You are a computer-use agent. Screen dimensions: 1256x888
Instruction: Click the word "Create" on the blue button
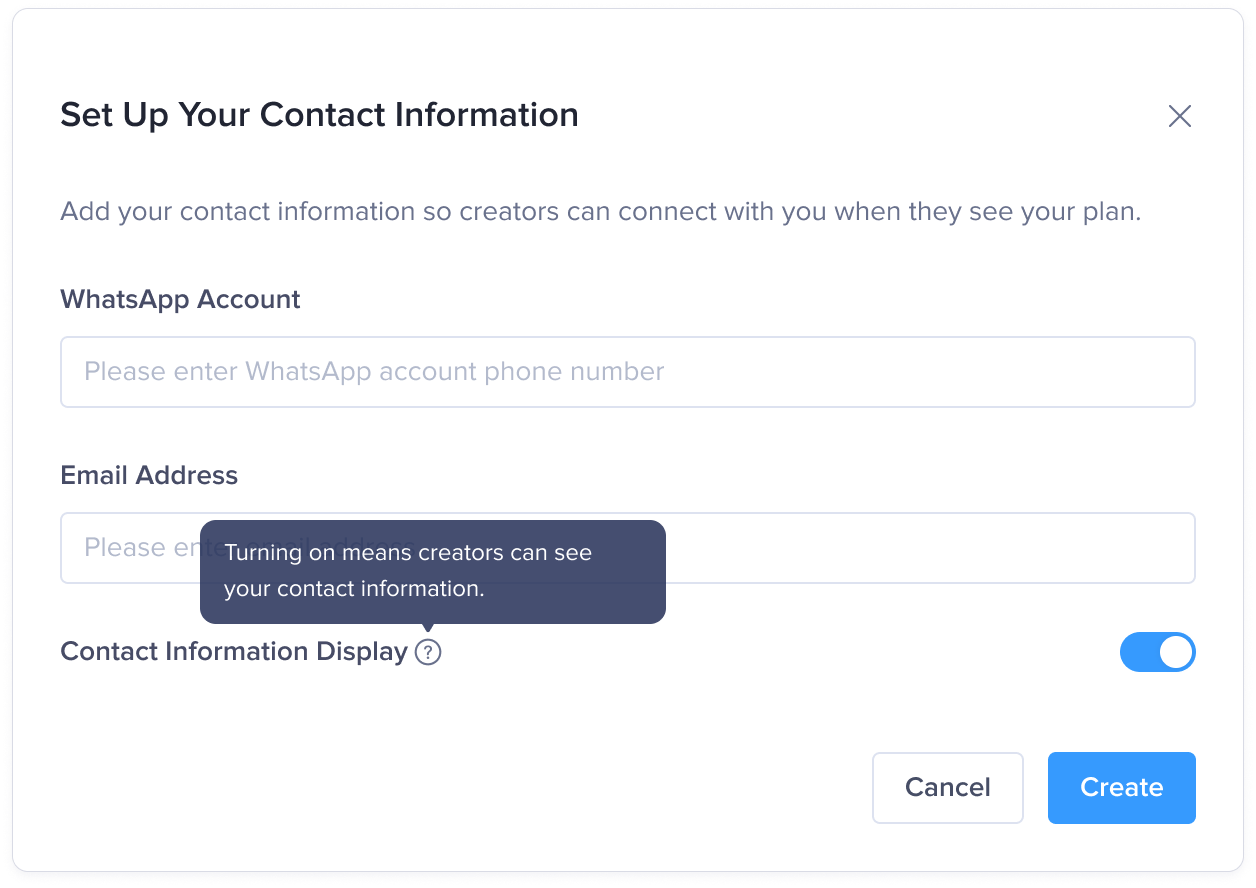click(1121, 788)
